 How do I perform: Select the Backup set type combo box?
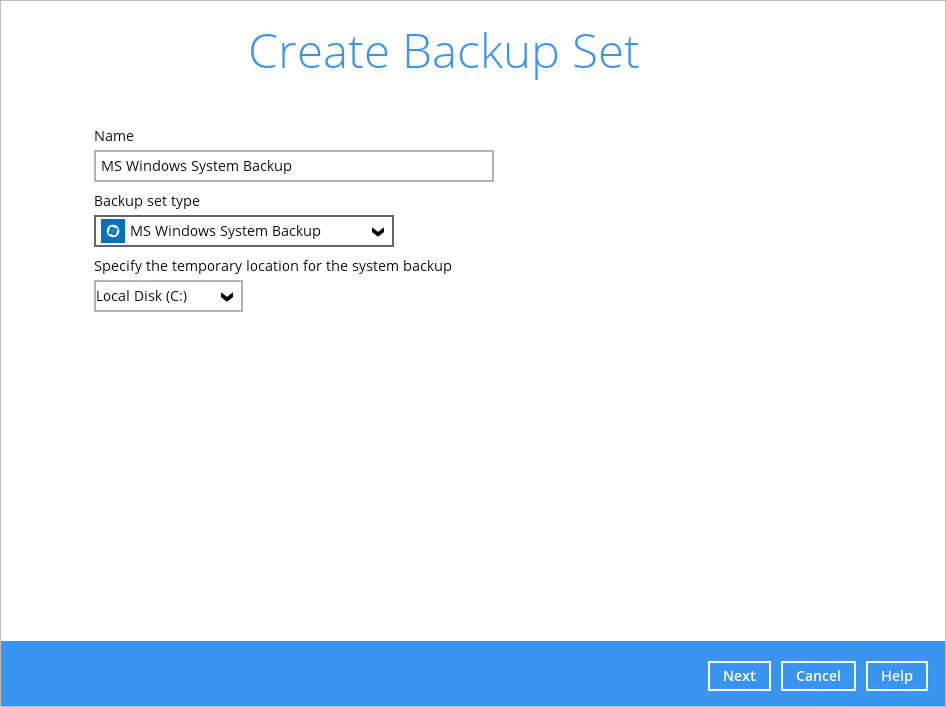click(244, 231)
